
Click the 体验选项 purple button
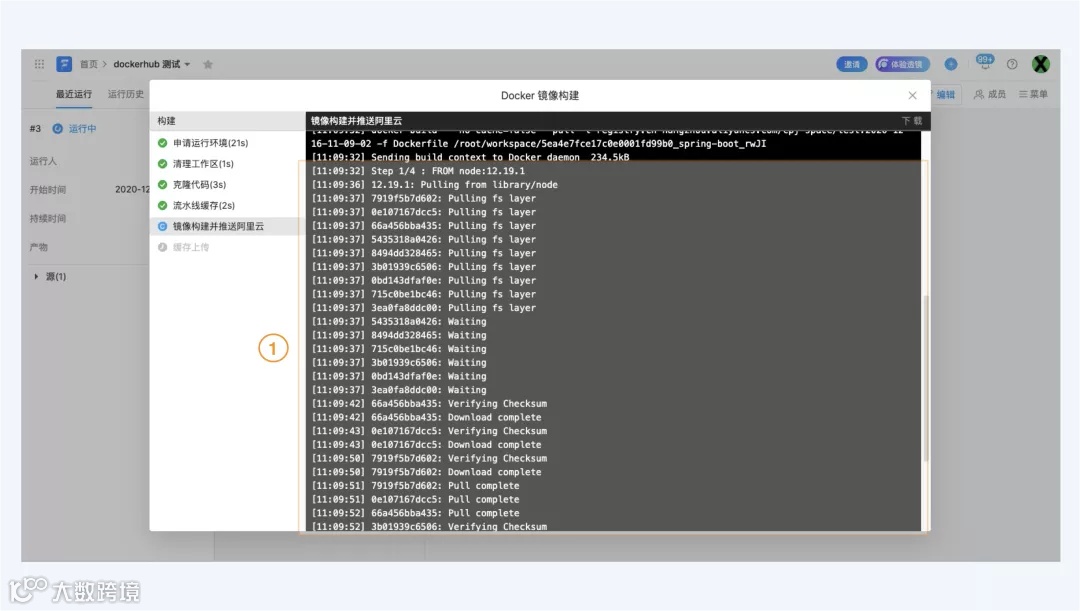(902, 64)
